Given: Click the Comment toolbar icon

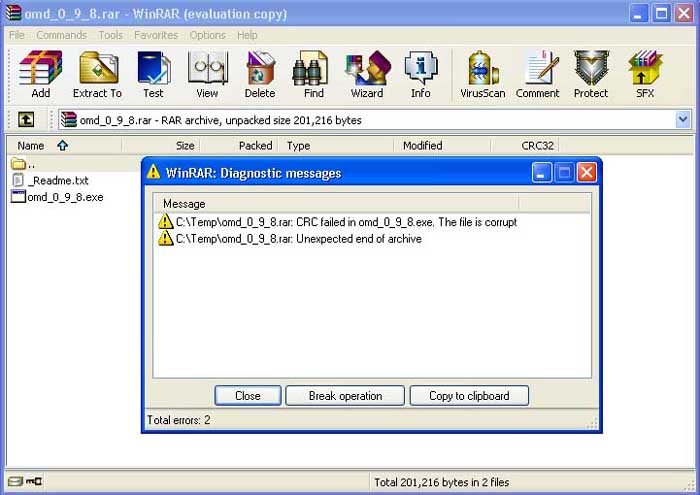Looking at the screenshot, I should pos(541,68).
